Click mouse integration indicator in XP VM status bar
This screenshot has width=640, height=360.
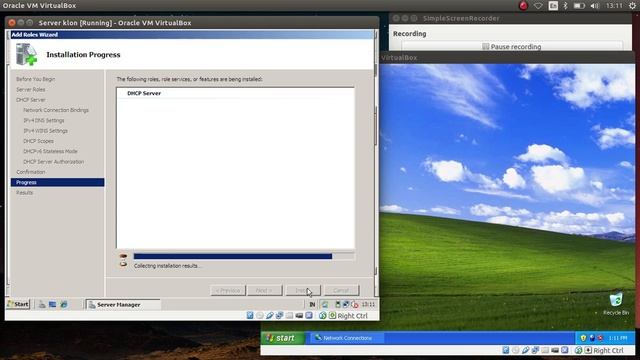[x=578, y=350]
